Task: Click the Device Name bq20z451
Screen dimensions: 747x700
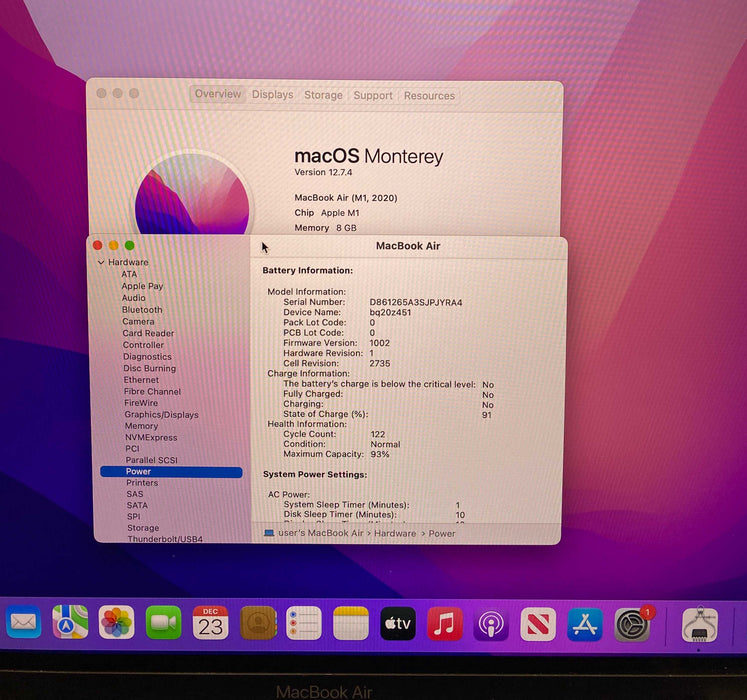Action: (390, 313)
